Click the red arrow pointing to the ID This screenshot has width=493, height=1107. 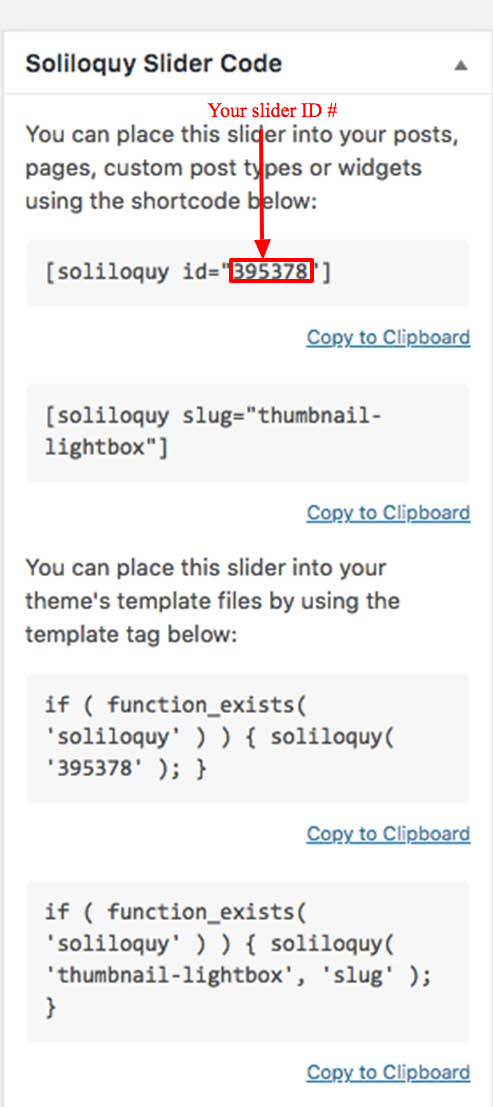tap(262, 189)
